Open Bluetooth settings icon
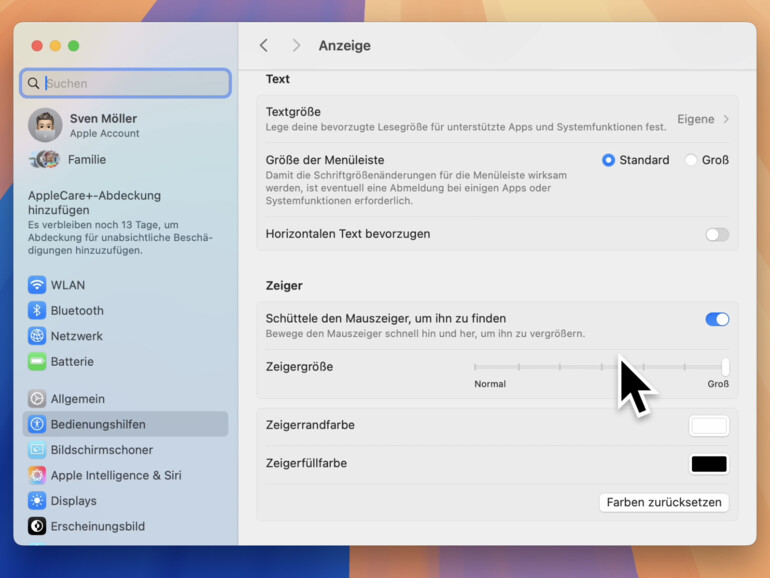 tap(37, 311)
